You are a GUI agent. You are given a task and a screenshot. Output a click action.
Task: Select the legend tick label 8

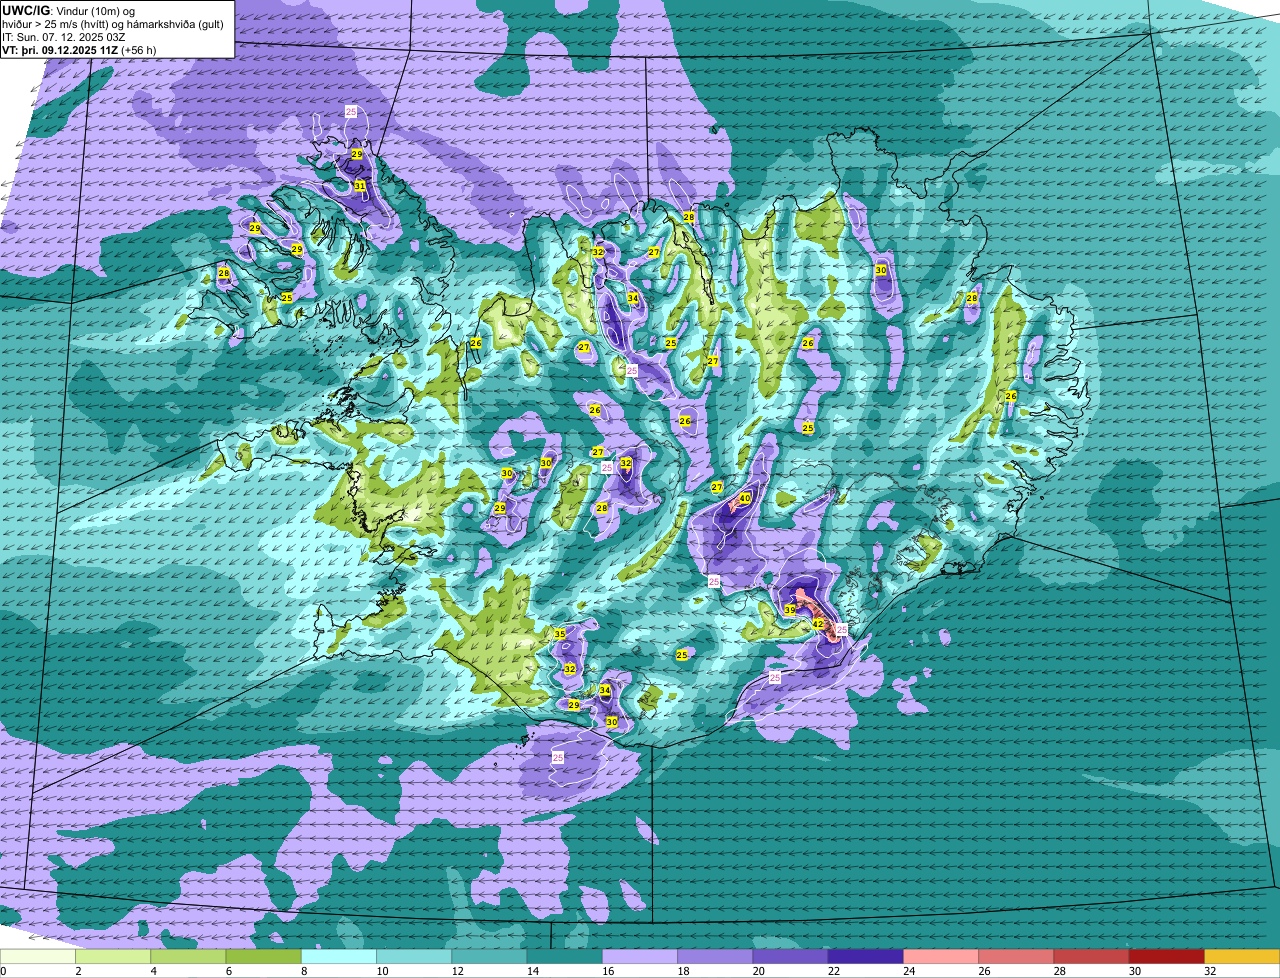(x=302, y=971)
